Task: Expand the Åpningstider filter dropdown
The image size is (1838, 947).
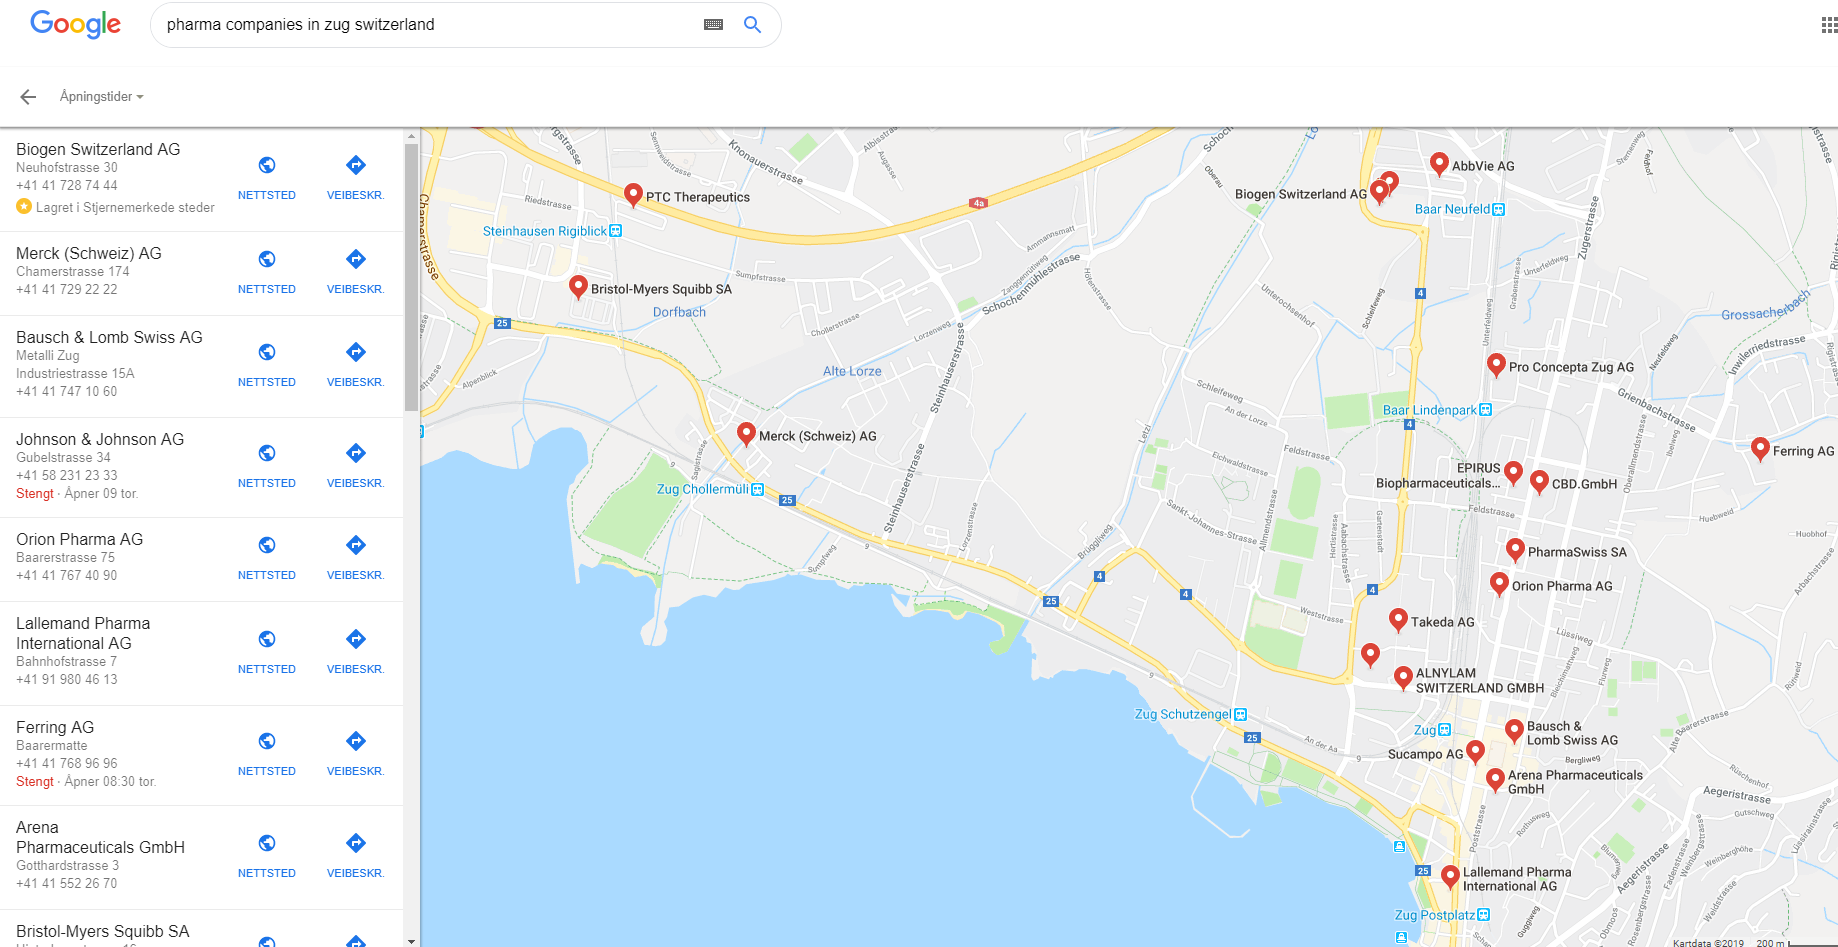Action: pyautogui.click(x=102, y=97)
